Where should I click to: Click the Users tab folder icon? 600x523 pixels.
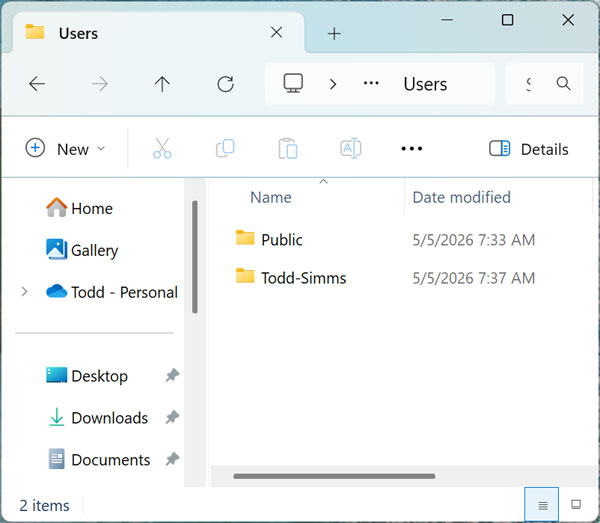coord(35,32)
